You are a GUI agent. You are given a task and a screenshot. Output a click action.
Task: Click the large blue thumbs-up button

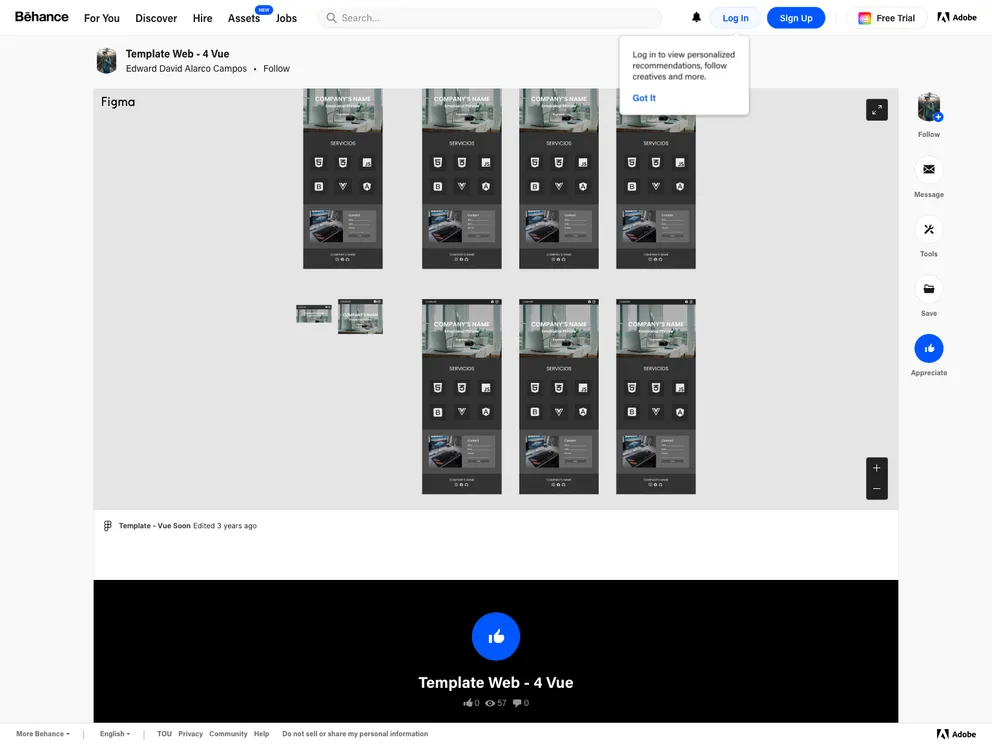click(x=495, y=636)
